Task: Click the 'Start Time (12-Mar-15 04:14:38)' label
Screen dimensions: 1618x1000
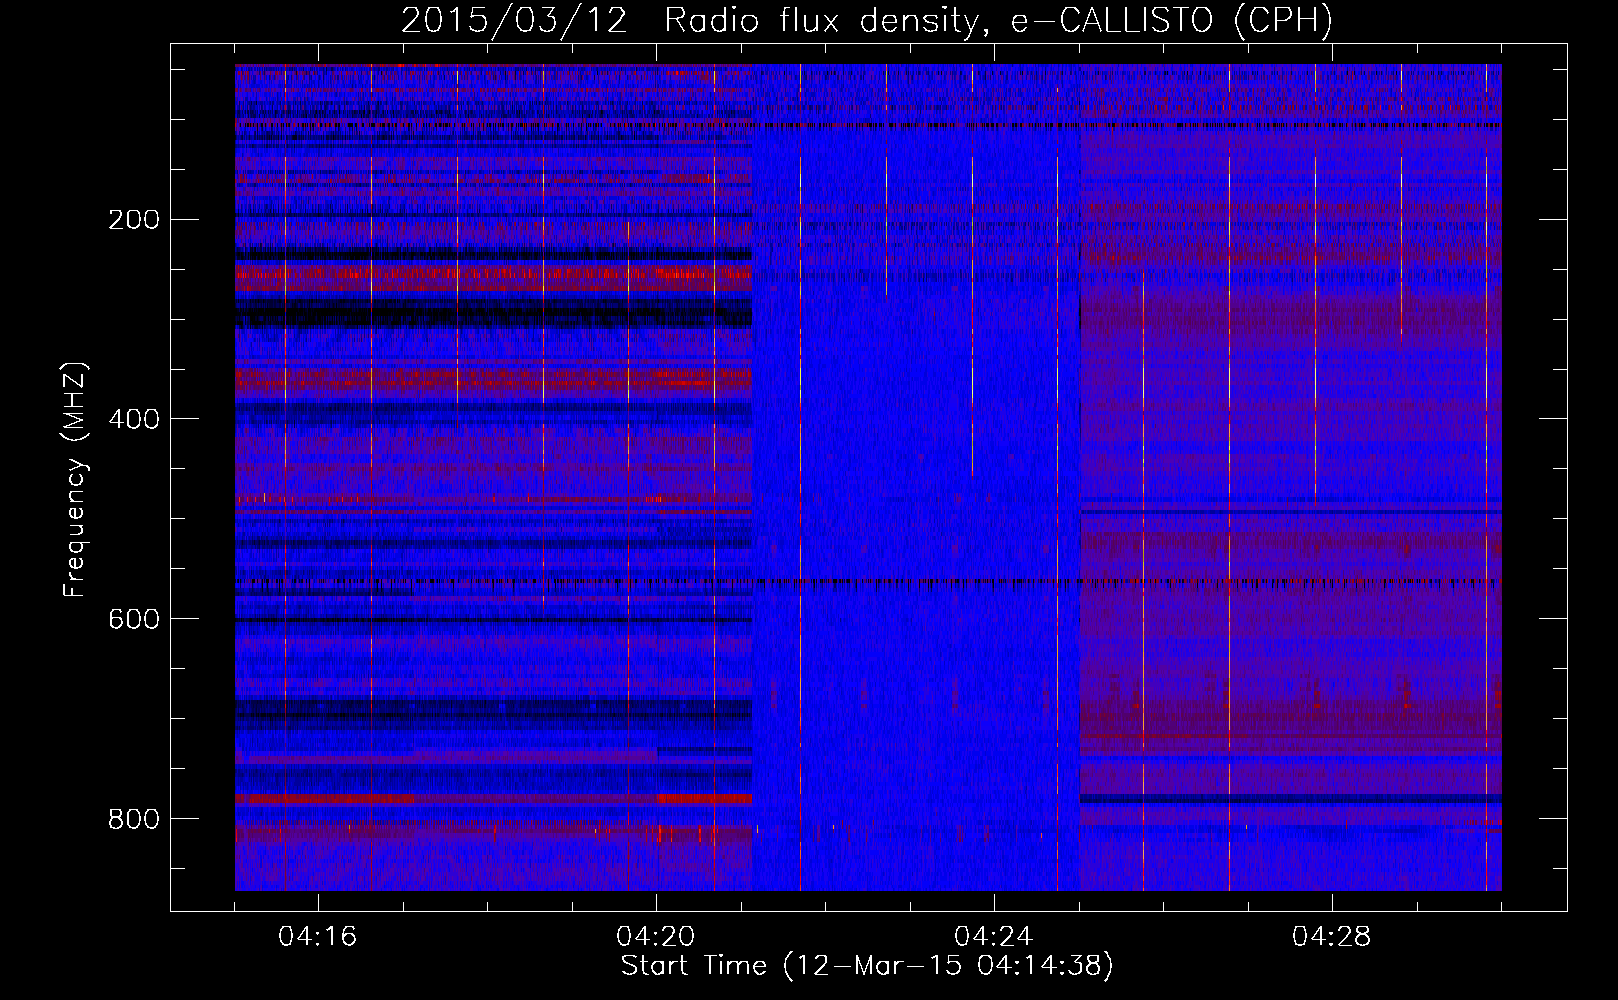Action: point(867,966)
